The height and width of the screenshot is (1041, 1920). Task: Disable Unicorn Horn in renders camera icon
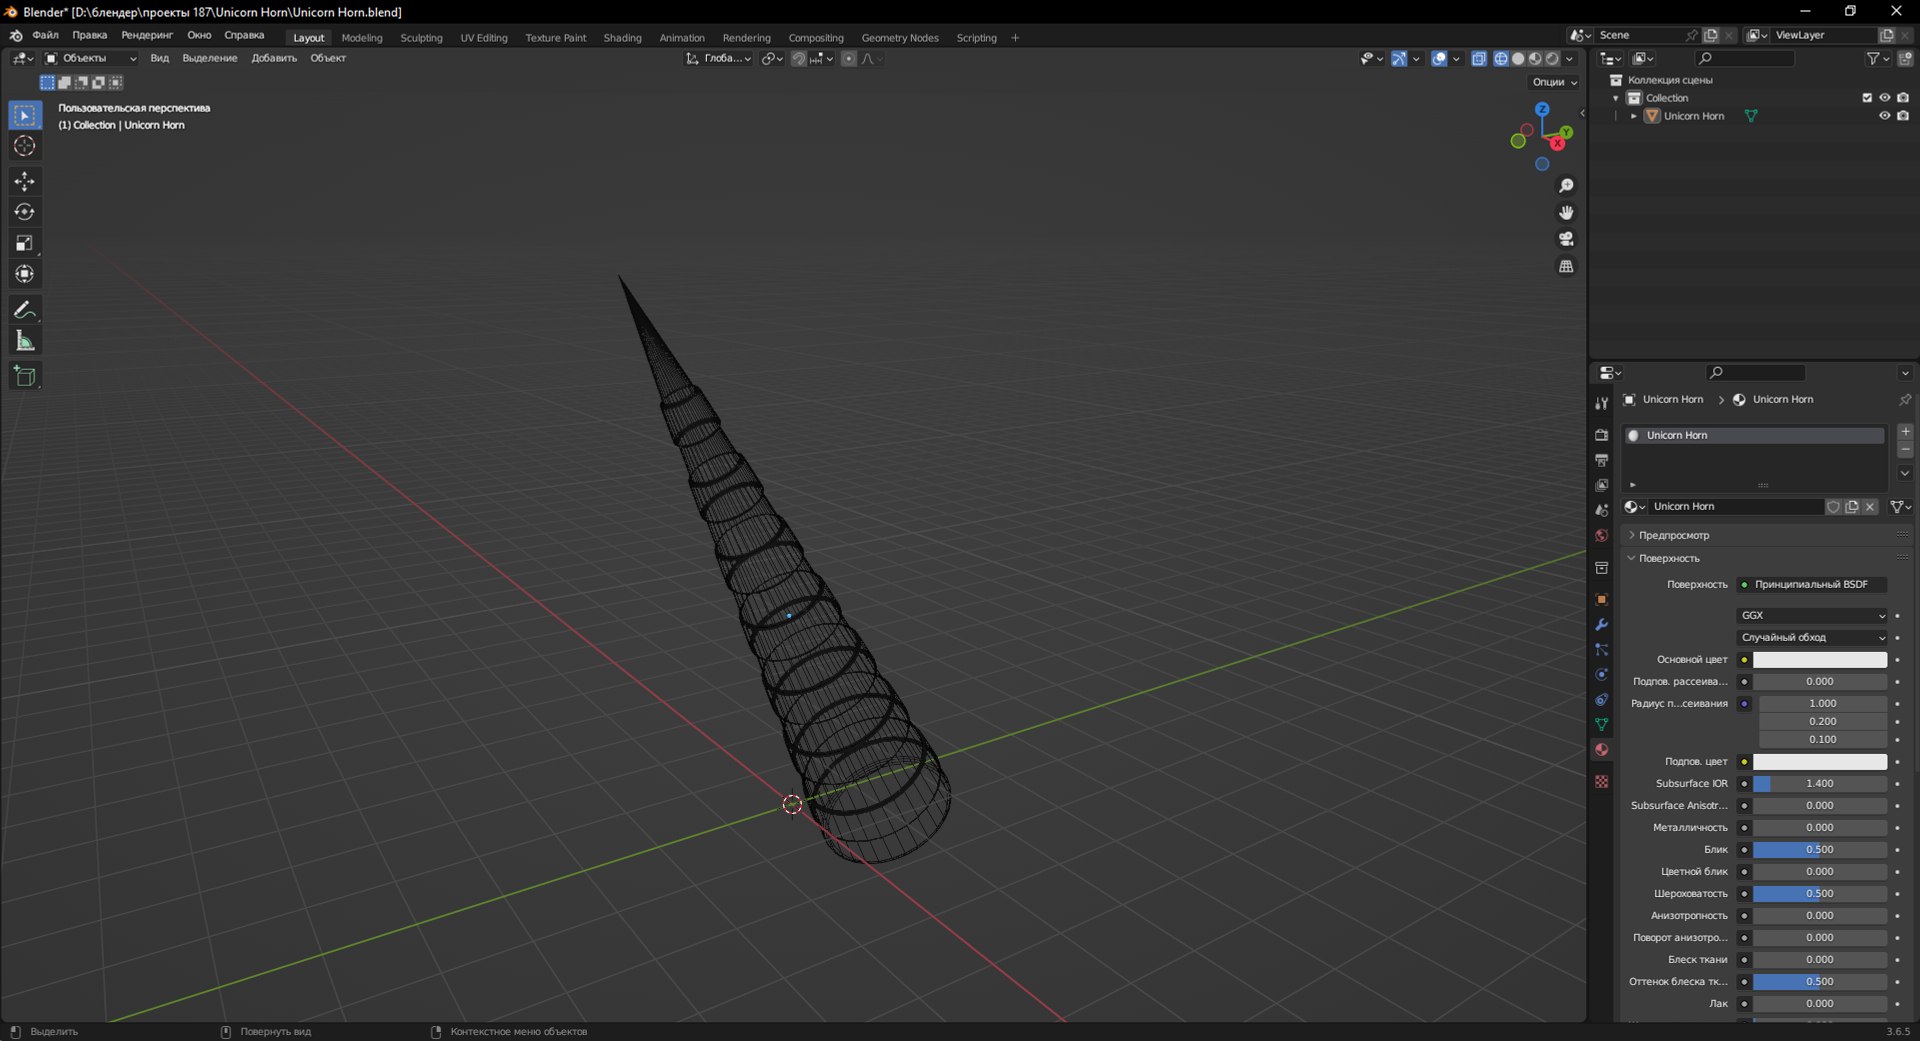[x=1903, y=116]
